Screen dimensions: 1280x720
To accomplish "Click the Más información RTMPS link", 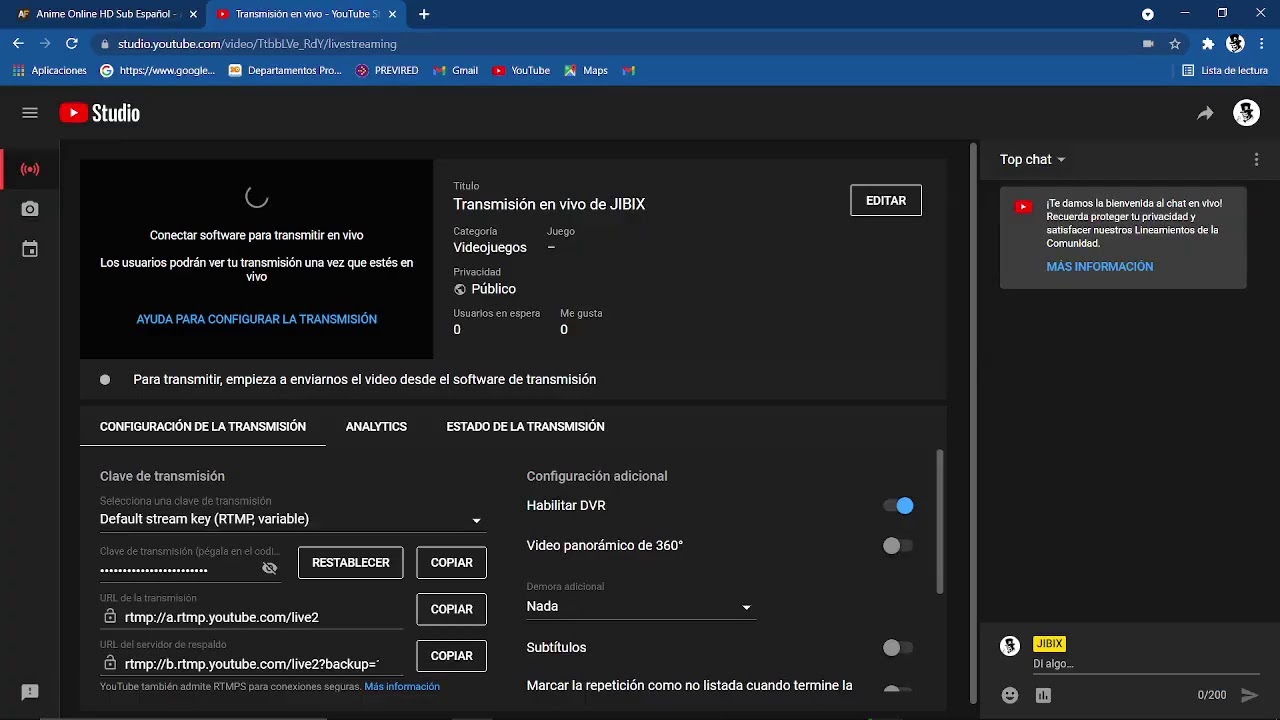I will [402, 687].
